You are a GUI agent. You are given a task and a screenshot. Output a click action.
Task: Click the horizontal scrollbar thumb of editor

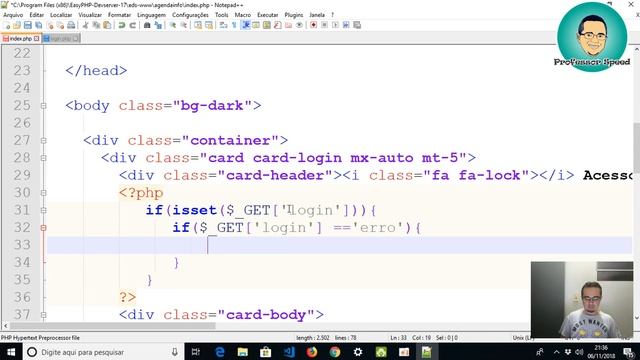(113, 326)
